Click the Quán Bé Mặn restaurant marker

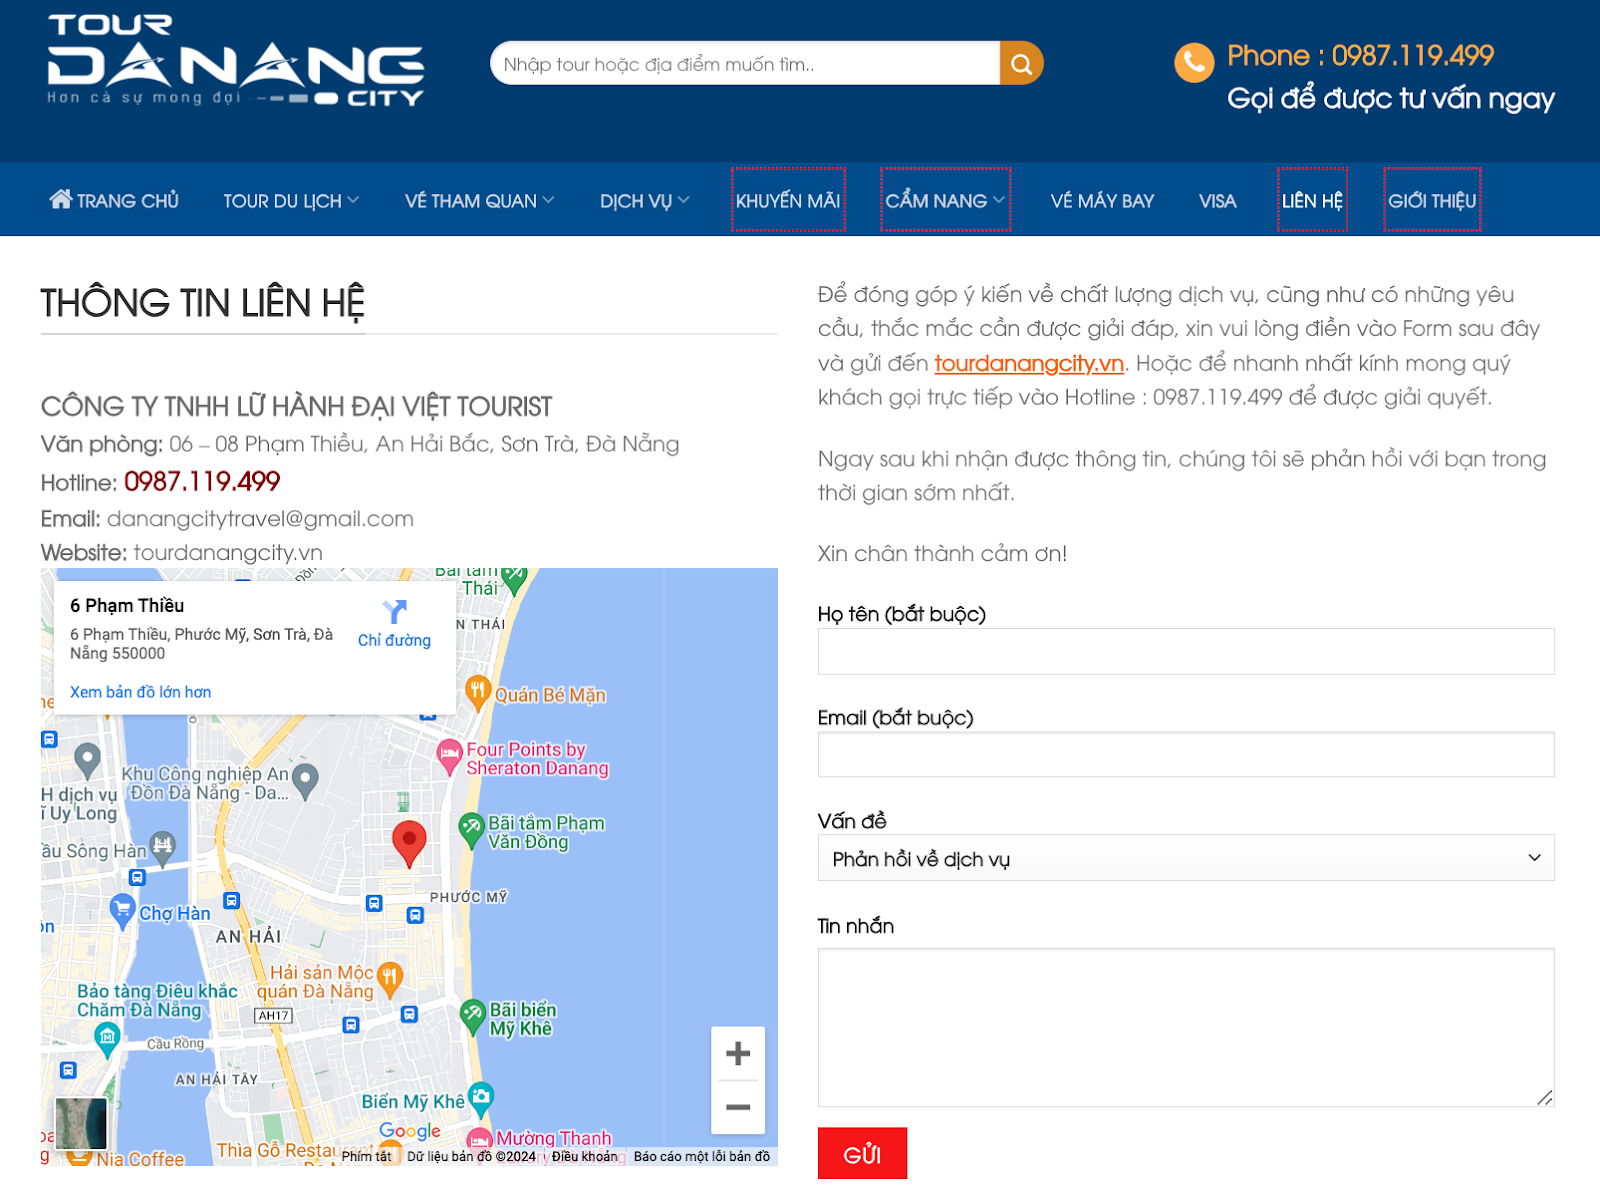478,692
